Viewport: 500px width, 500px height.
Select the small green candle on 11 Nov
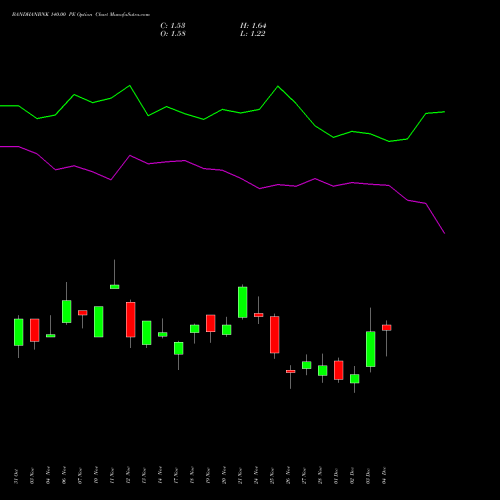(x=115, y=287)
